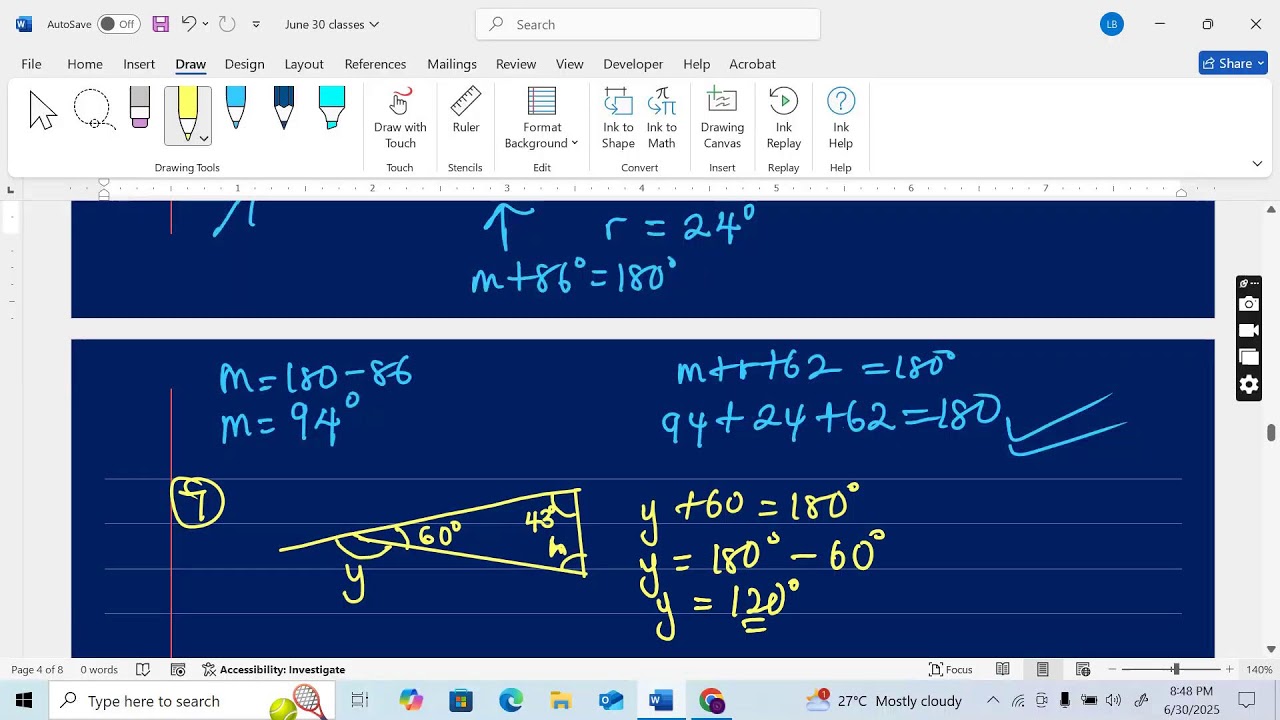Image resolution: width=1280 pixels, height=720 pixels.
Task: Open yellow pen options dropdown arrow
Action: (204, 139)
